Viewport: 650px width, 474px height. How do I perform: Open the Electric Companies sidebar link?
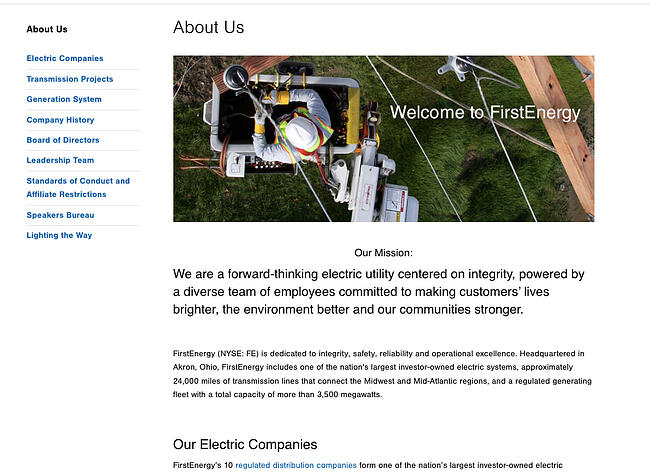coord(64,59)
